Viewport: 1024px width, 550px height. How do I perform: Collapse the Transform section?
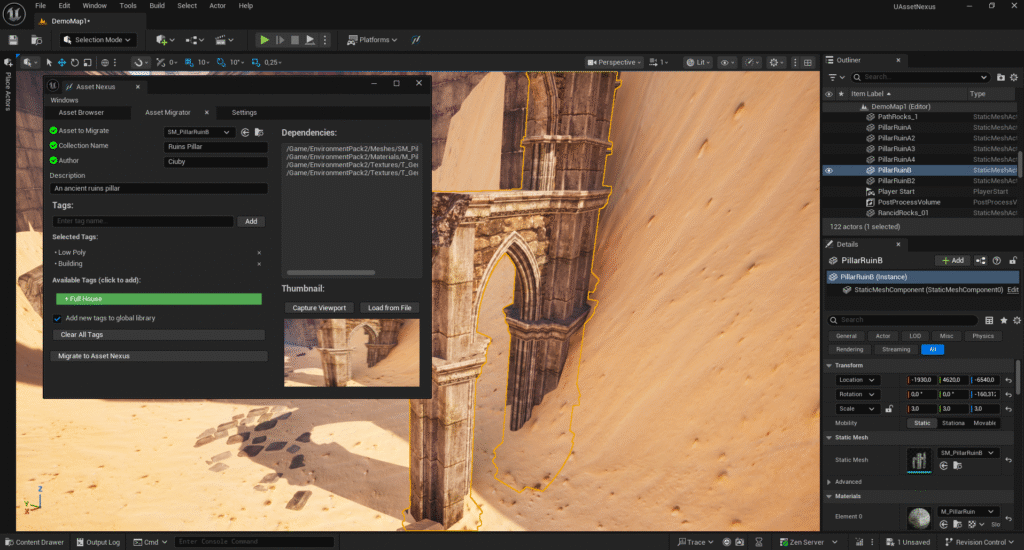pos(830,365)
